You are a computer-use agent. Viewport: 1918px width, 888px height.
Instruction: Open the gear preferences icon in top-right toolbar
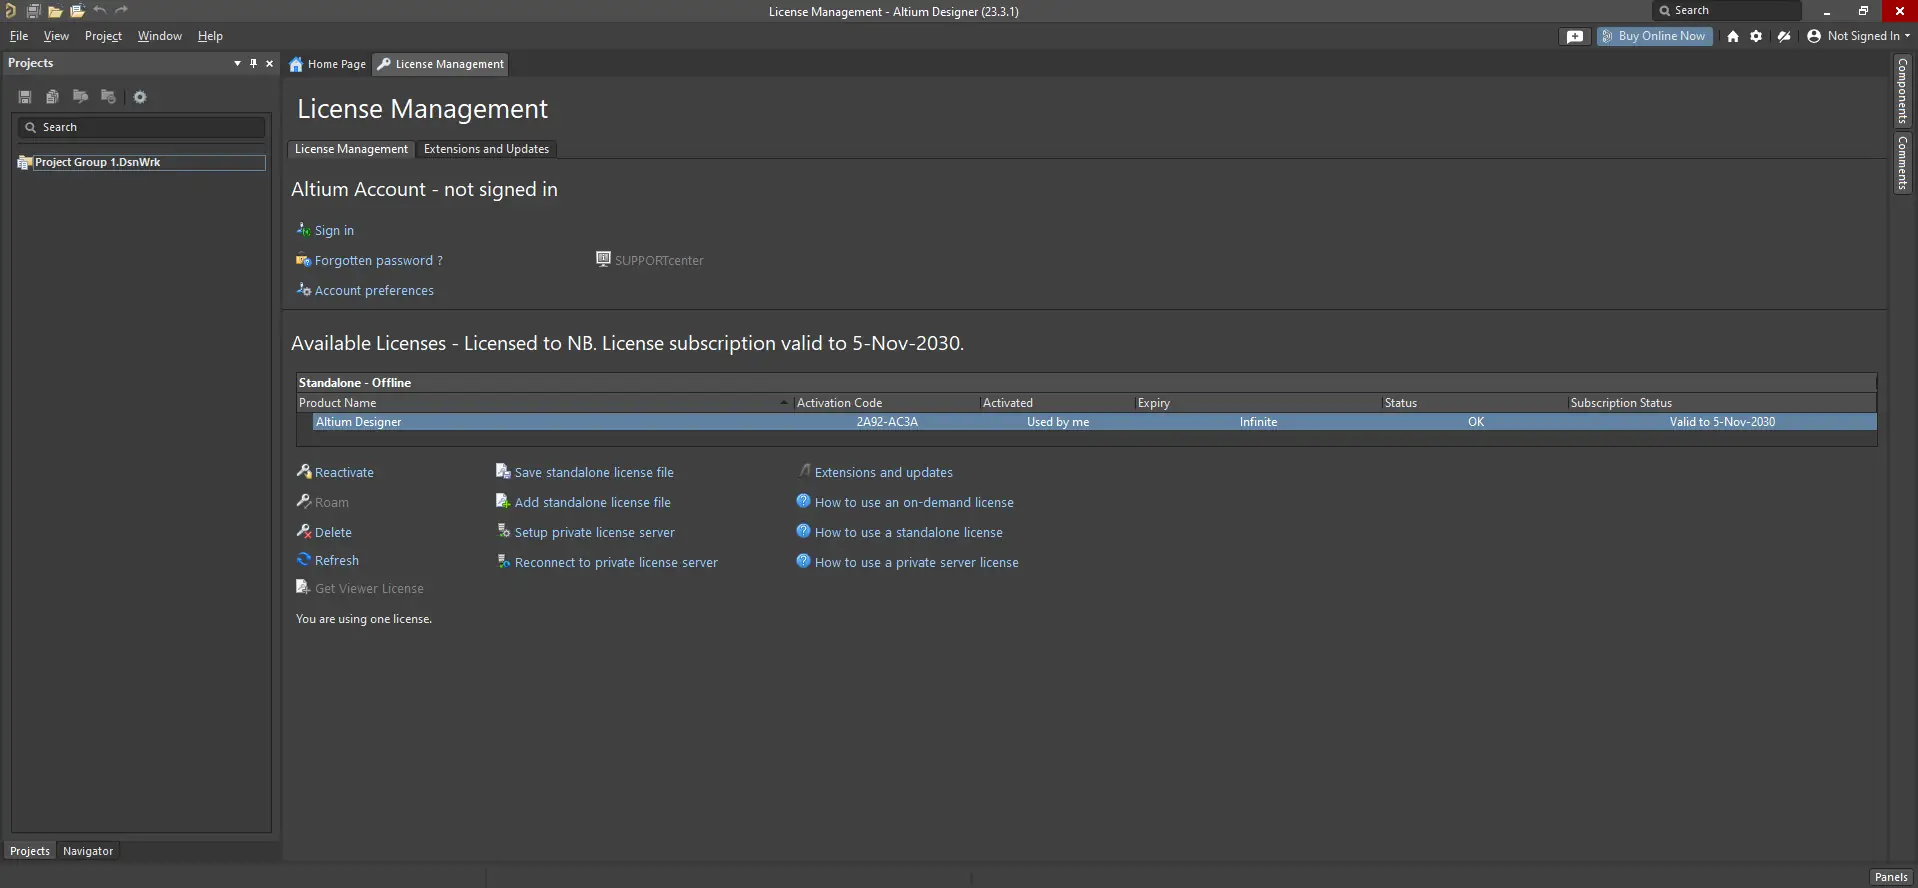pos(1756,36)
